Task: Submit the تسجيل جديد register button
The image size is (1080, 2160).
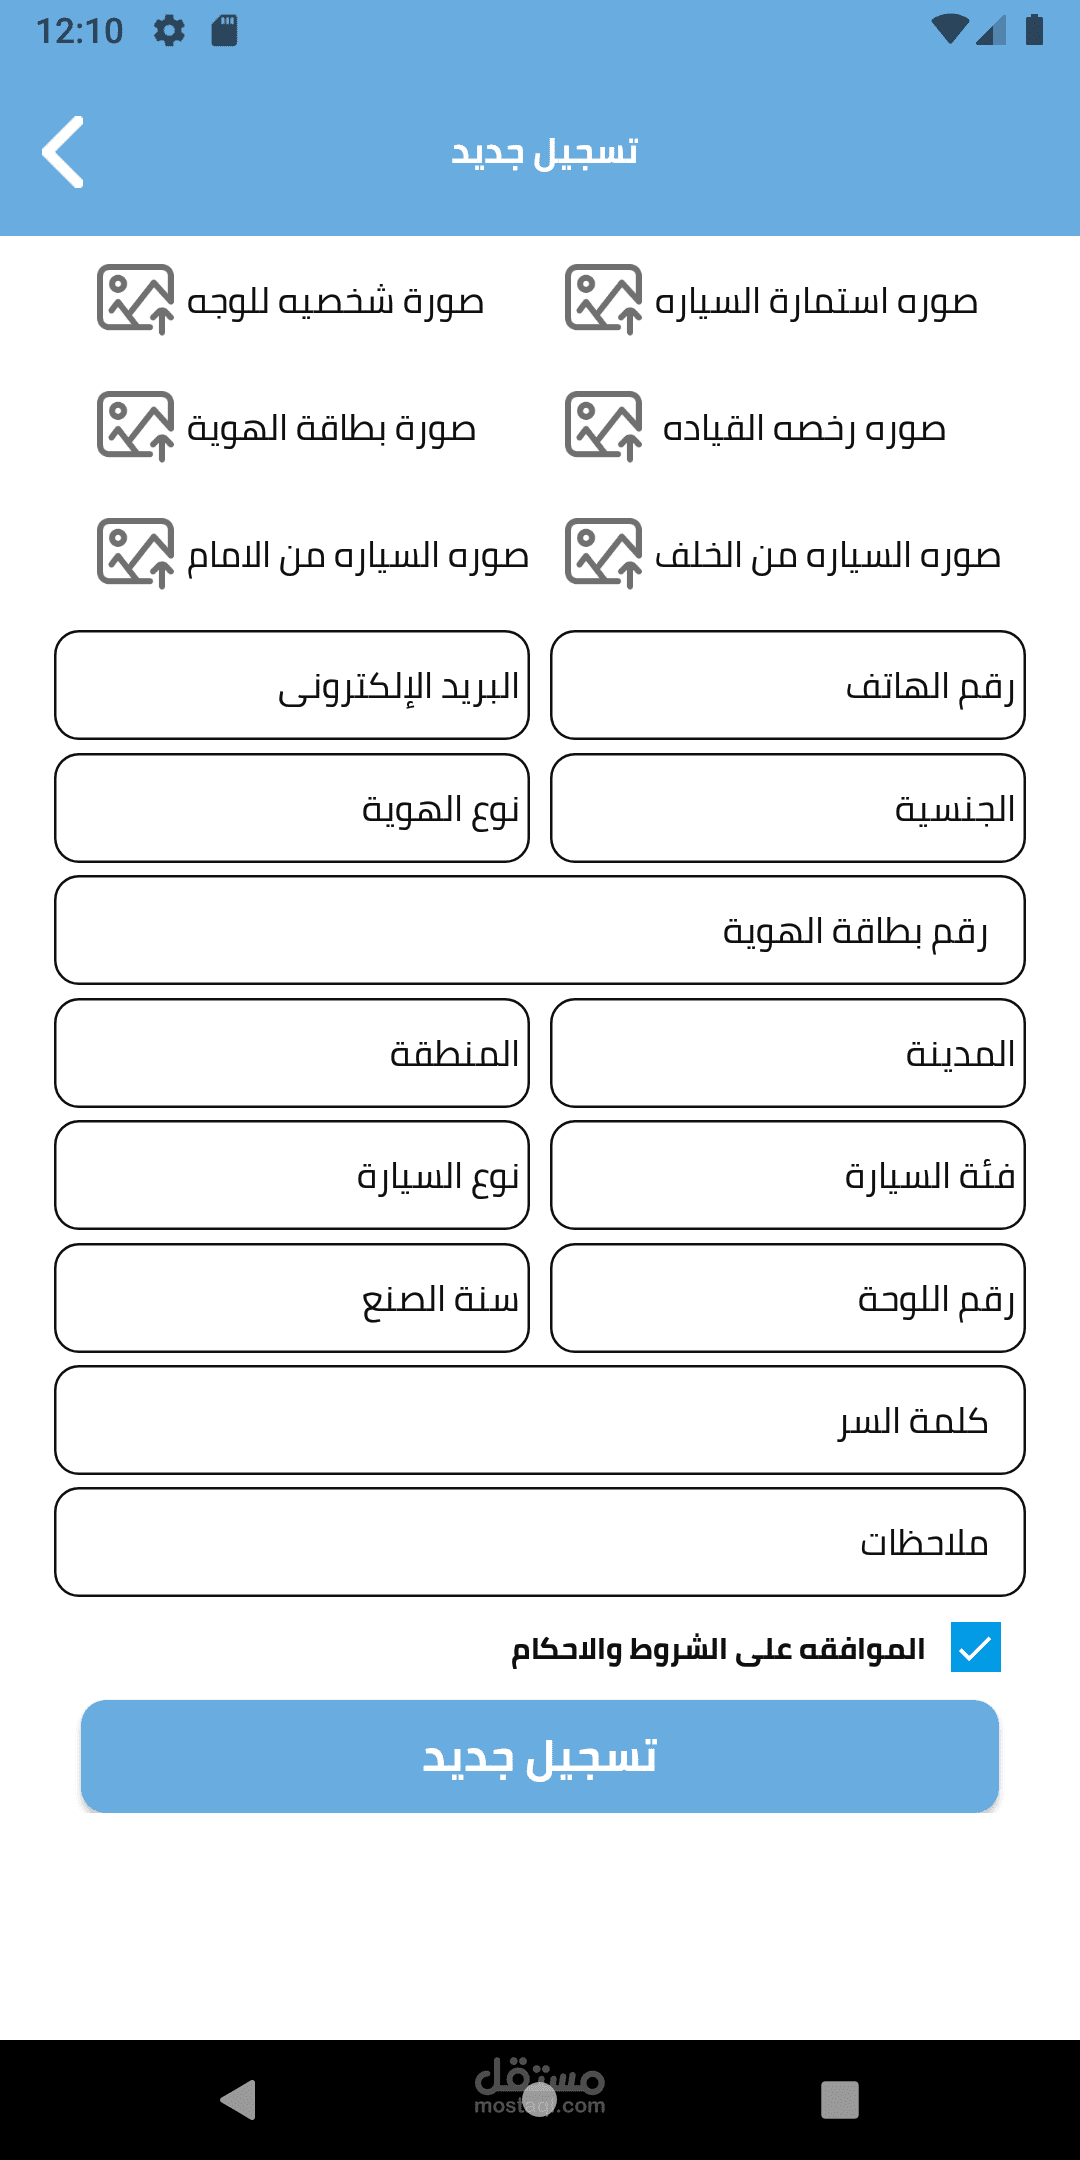Action: pos(540,1756)
